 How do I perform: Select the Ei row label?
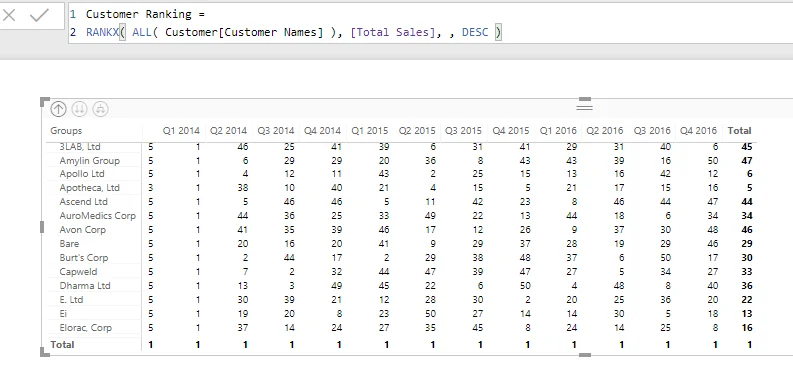(63, 314)
